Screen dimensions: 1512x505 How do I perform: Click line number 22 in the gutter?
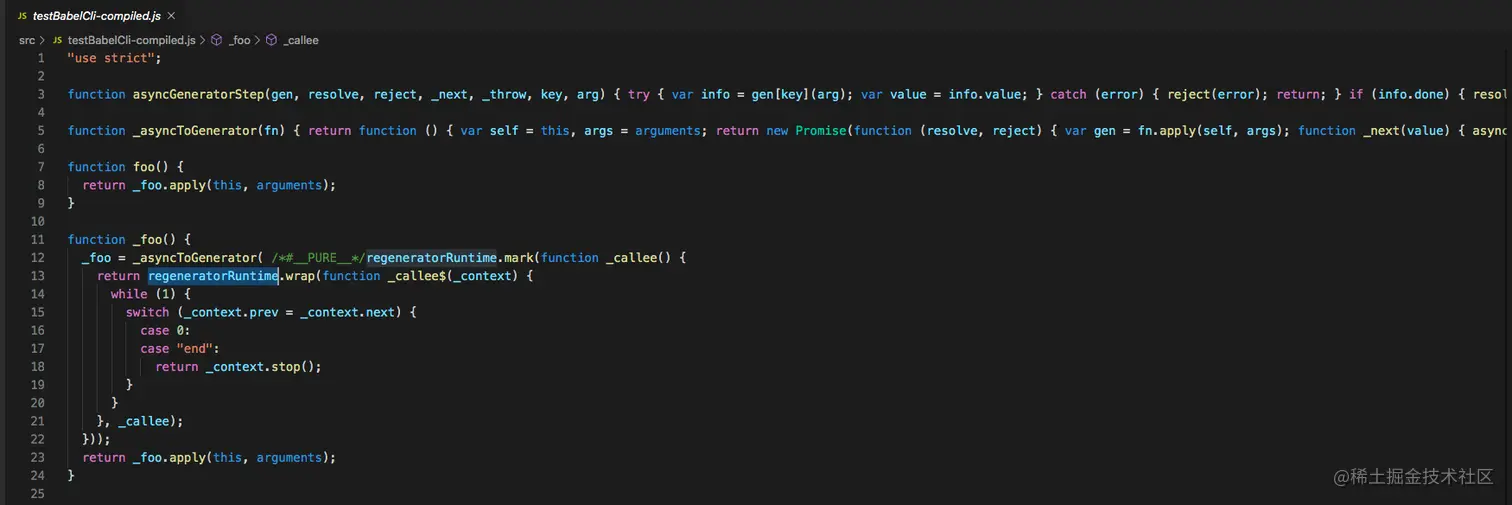pyautogui.click(x=38, y=439)
